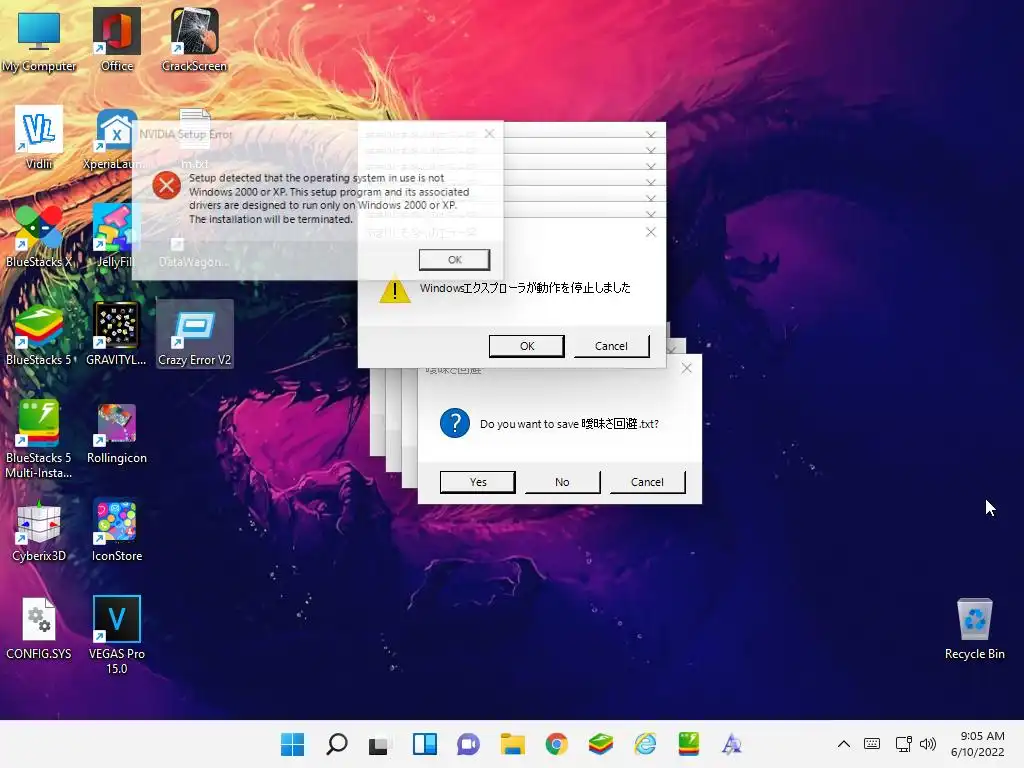The image size is (1024, 768).
Task: Select the VEGAS Pro 15.0 shortcut
Action: click(x=116, y=635)
